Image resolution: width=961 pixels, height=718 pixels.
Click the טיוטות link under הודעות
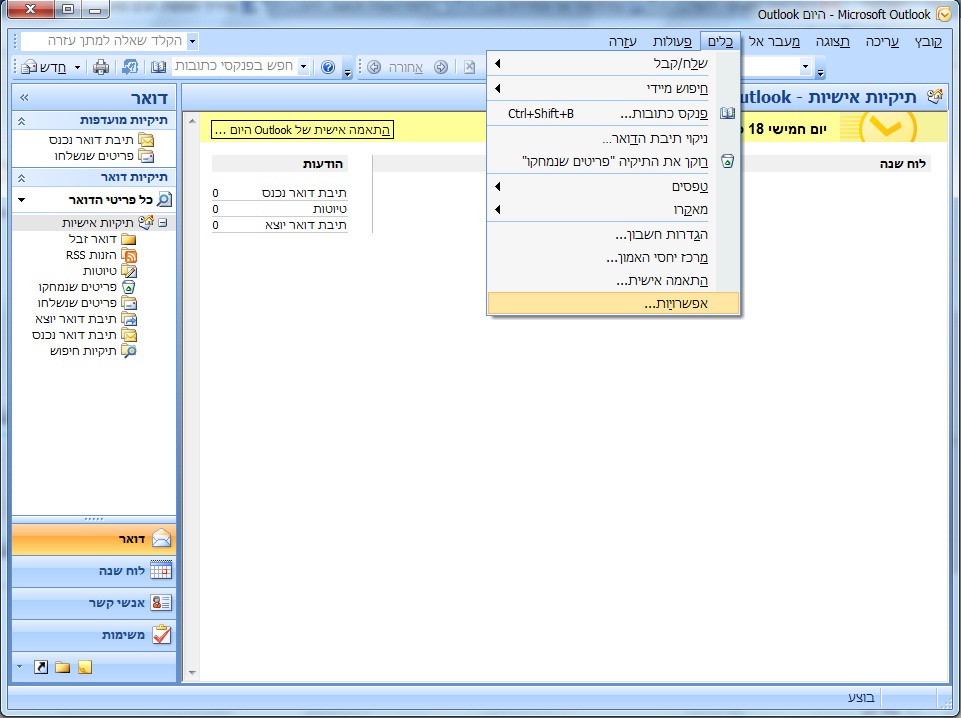pyautogui.click(x=330, y=209)
